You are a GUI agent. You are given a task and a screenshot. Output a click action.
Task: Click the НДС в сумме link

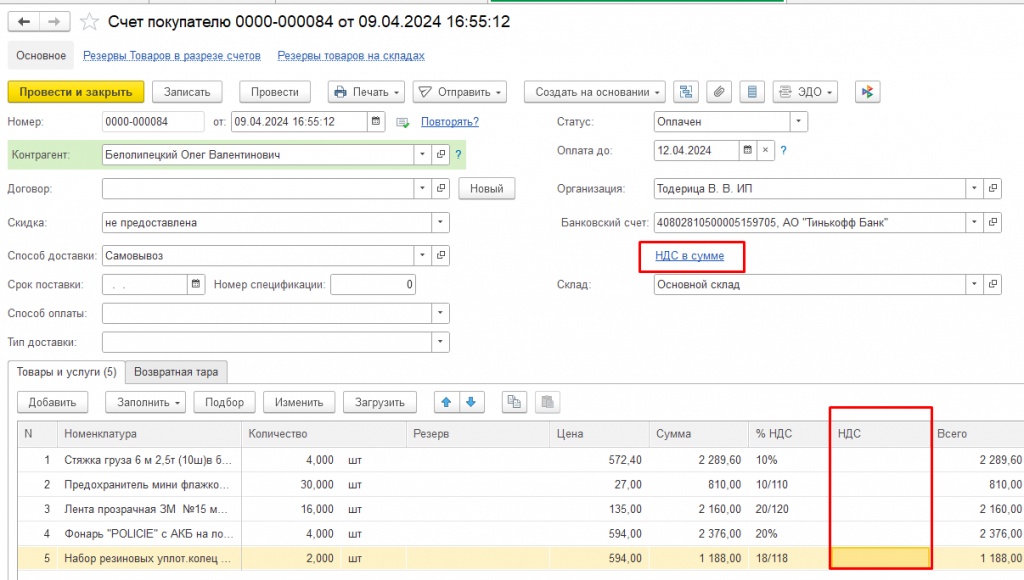(690, 256)
